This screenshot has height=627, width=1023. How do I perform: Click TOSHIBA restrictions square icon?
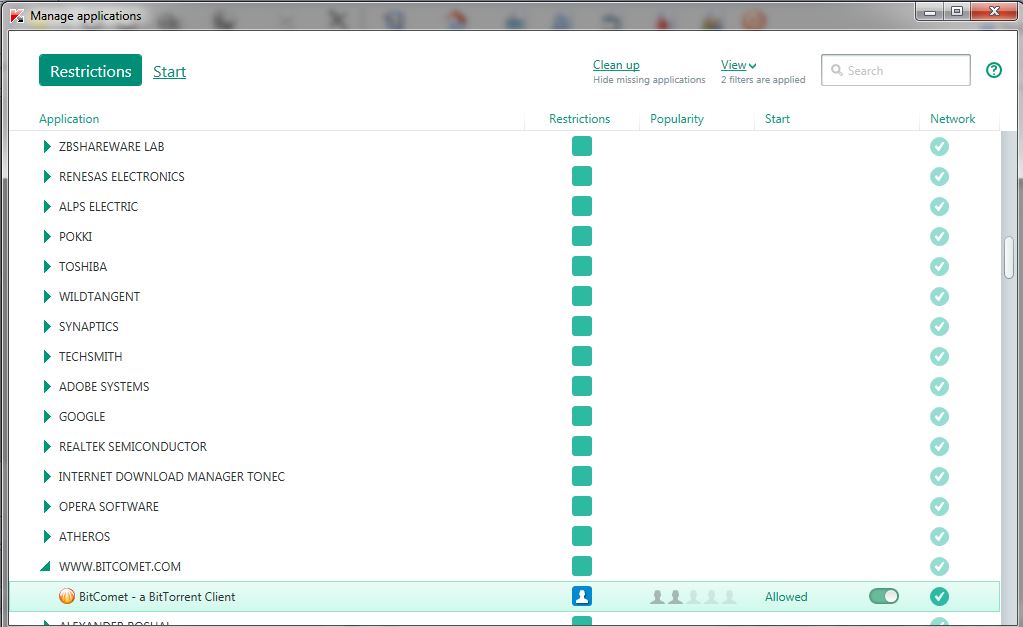tap(582, 266)
